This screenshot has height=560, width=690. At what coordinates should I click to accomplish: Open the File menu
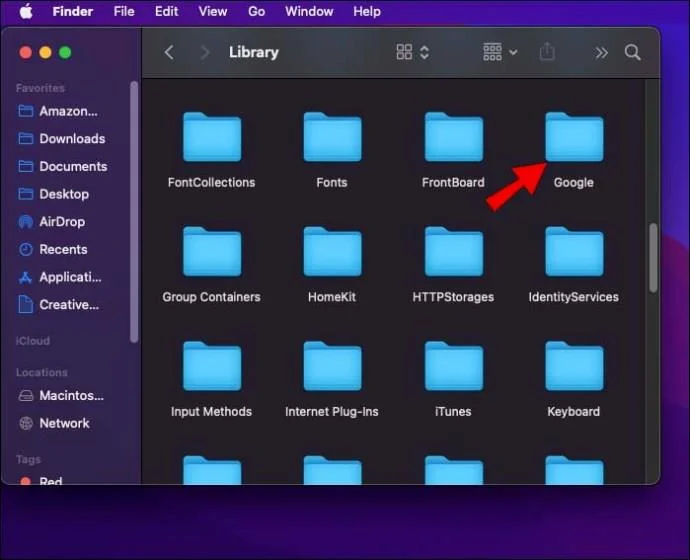point(124,11)
